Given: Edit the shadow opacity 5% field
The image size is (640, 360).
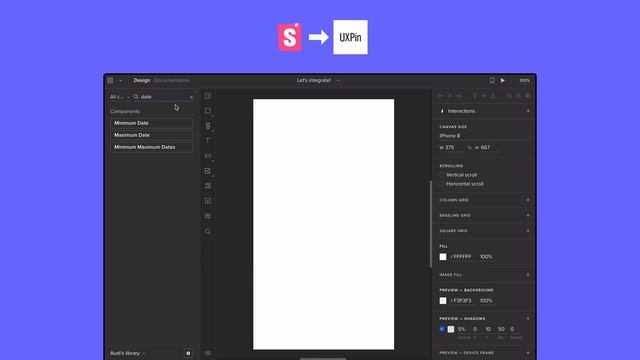Looking at the screenshot, I should click(462, 329).
